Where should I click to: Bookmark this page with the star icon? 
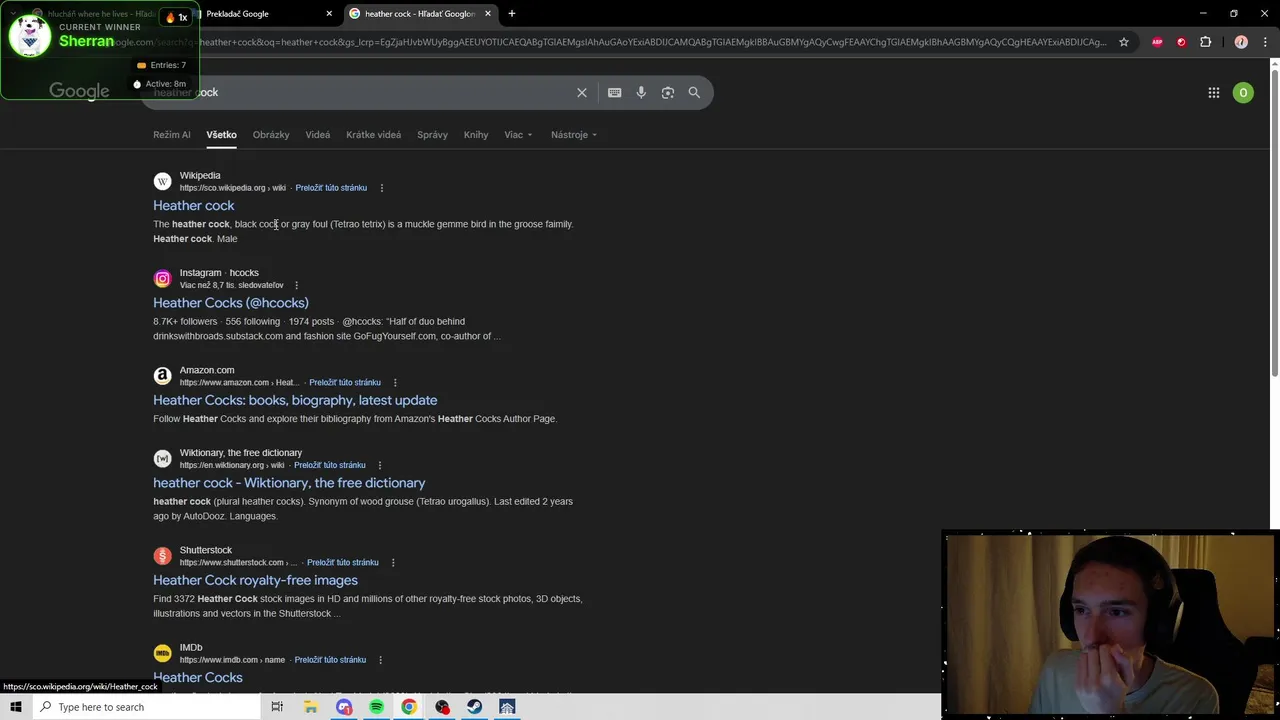coord(1124,42)
